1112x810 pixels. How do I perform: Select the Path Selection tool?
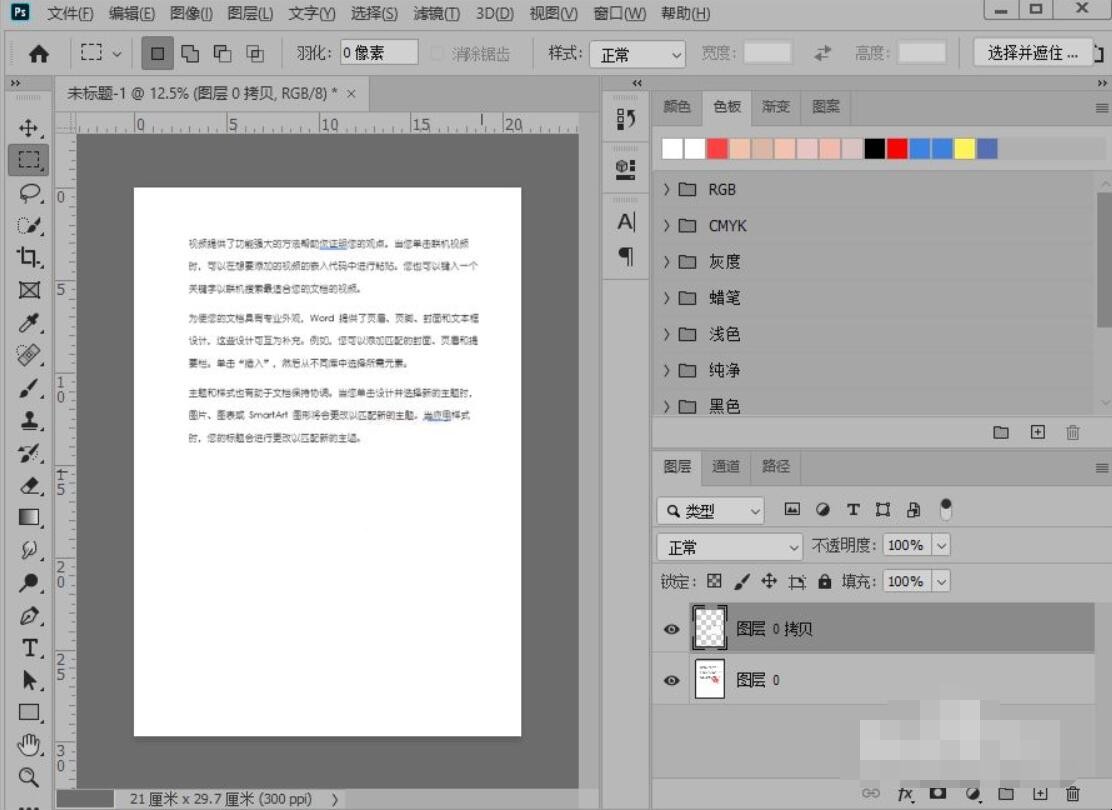[28, 680]
